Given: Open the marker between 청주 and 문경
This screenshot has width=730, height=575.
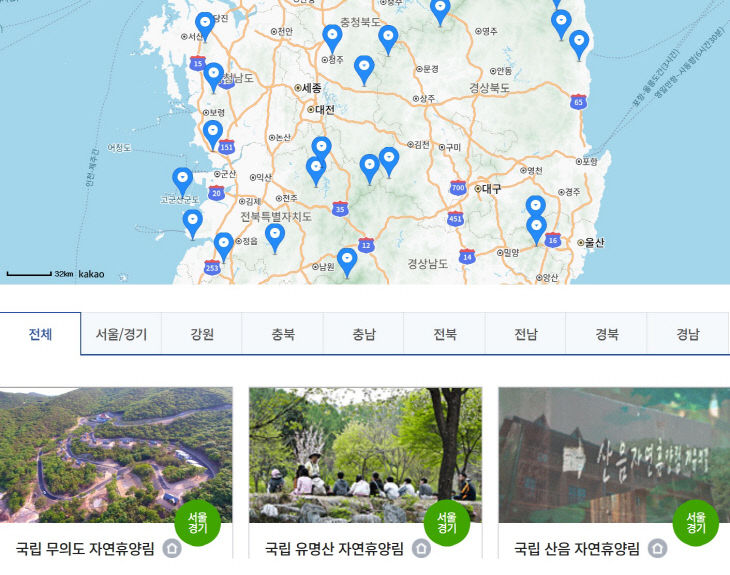Looking at the screenshot, I should pos(364,69).
